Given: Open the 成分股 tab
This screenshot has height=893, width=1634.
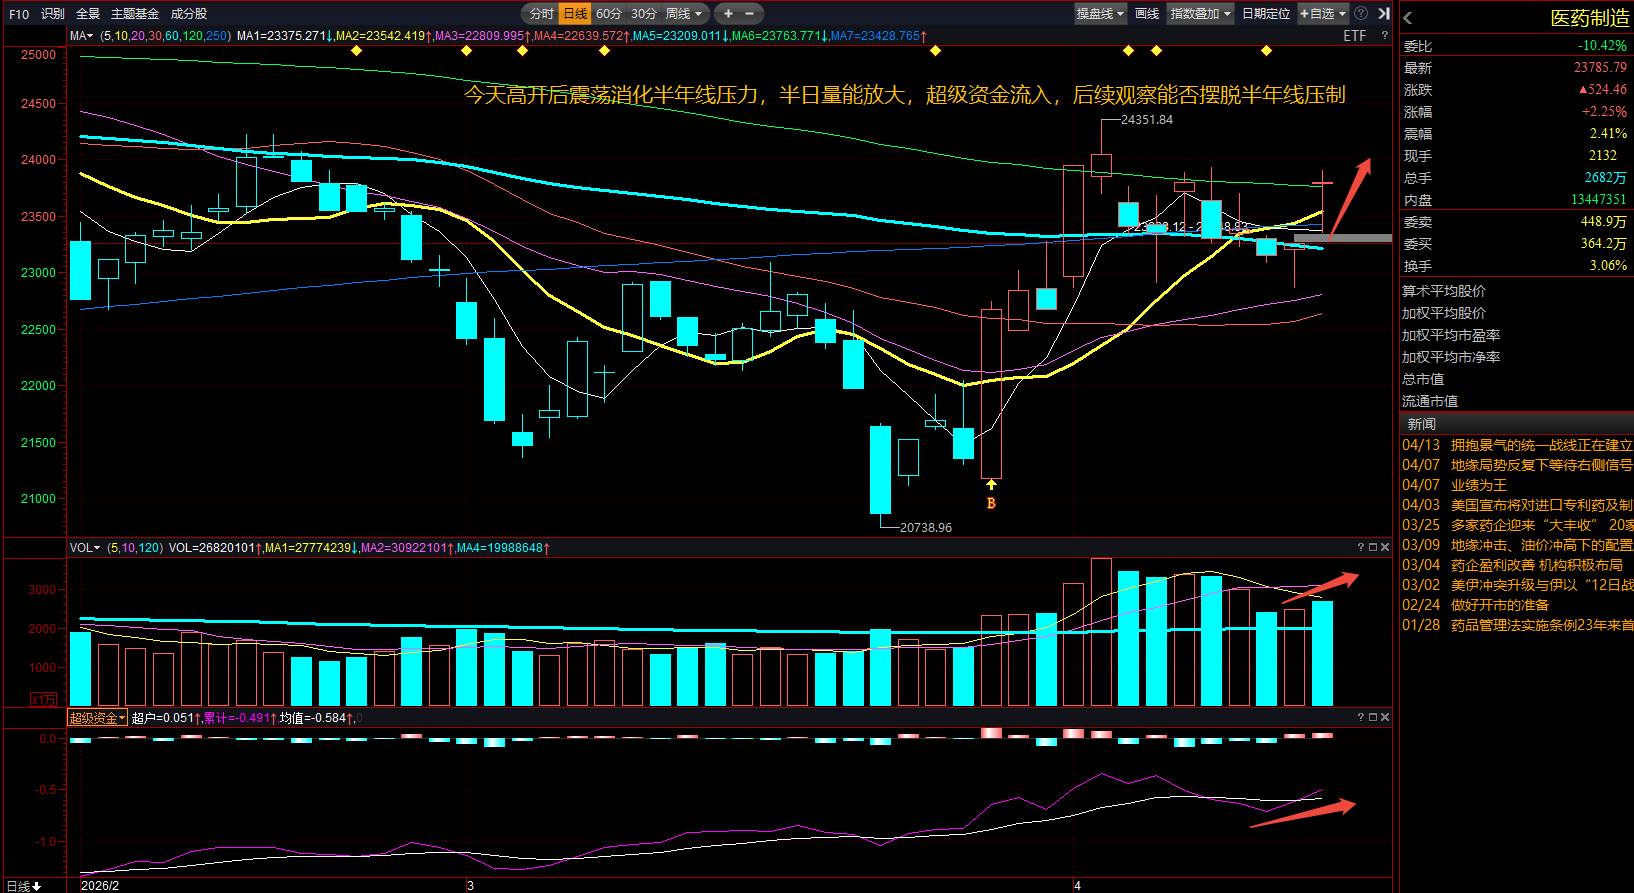Looking at the screenshot, I should click(x=189, y=14).
